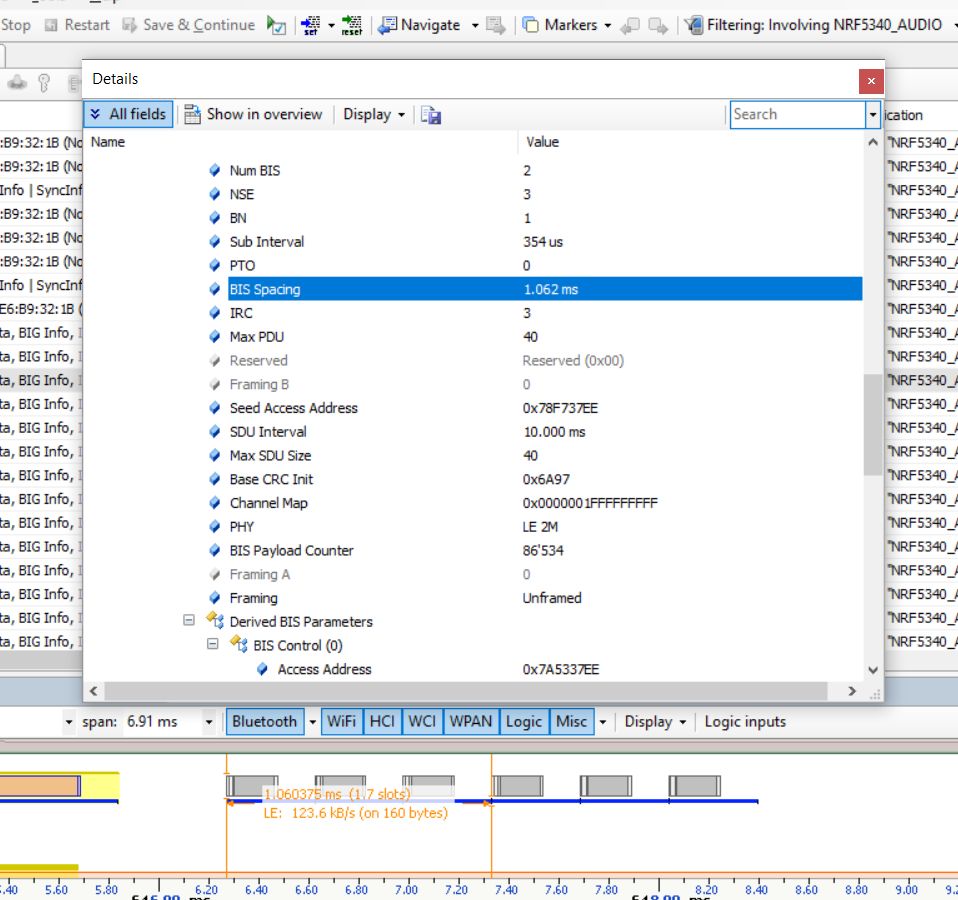Viewport: 958px width, 900px height.
Task: Click the Markers icon
Action: 530,25
